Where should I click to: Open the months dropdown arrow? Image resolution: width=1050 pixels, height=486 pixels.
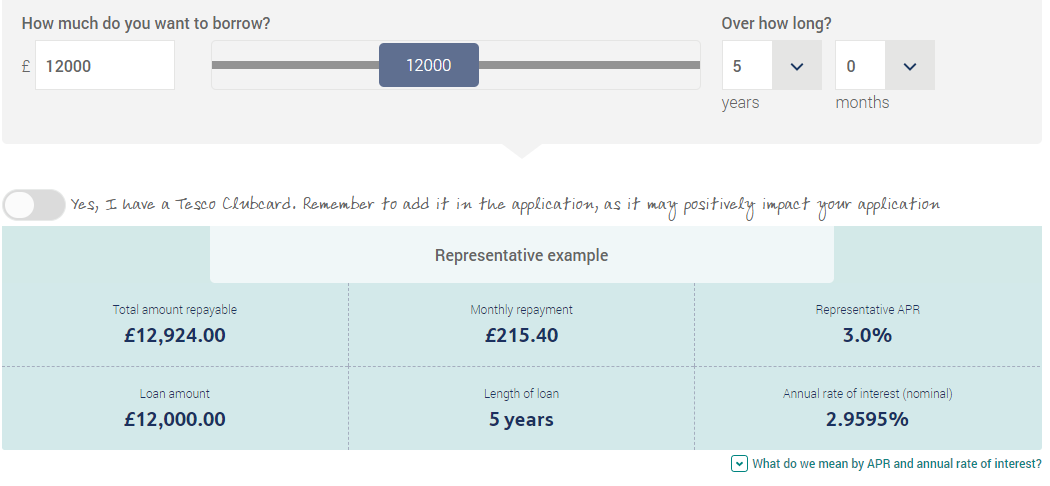(910, 66)
